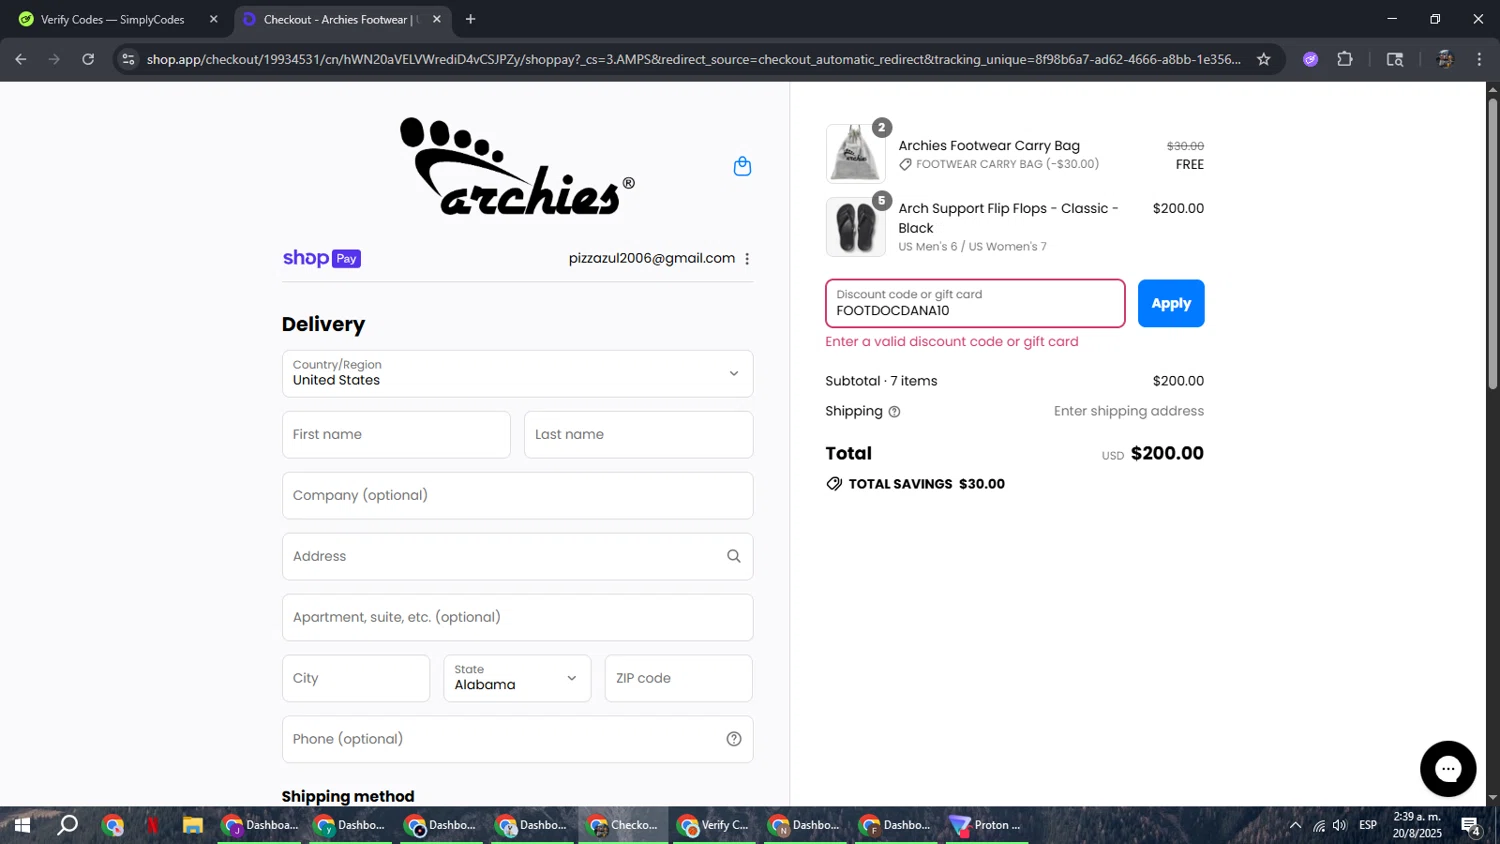
Task: Show phone number help icon
Action: [x=734, y=739]
